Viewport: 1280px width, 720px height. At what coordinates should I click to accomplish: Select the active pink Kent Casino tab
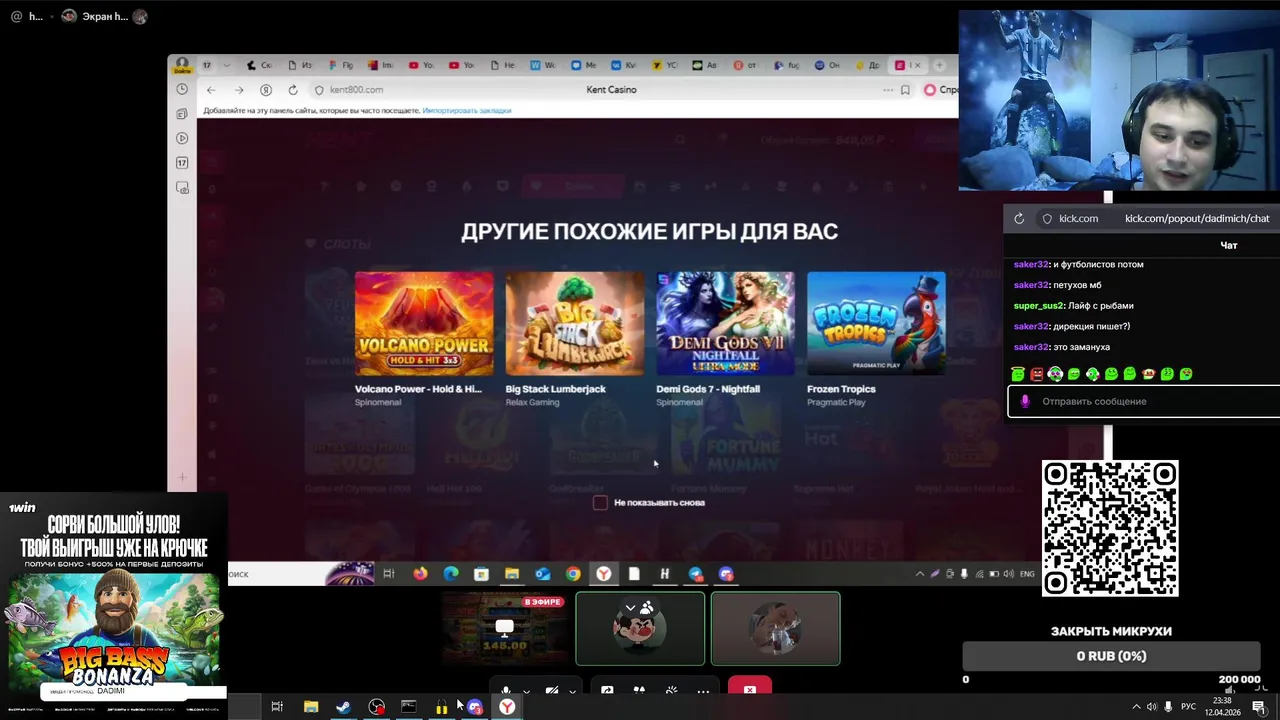908,65
